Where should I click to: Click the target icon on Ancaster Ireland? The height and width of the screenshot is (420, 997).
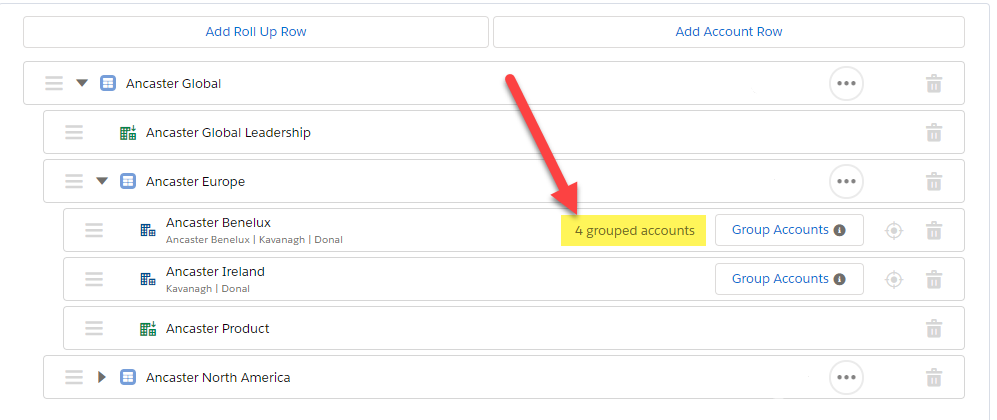[x=894, y=279]
